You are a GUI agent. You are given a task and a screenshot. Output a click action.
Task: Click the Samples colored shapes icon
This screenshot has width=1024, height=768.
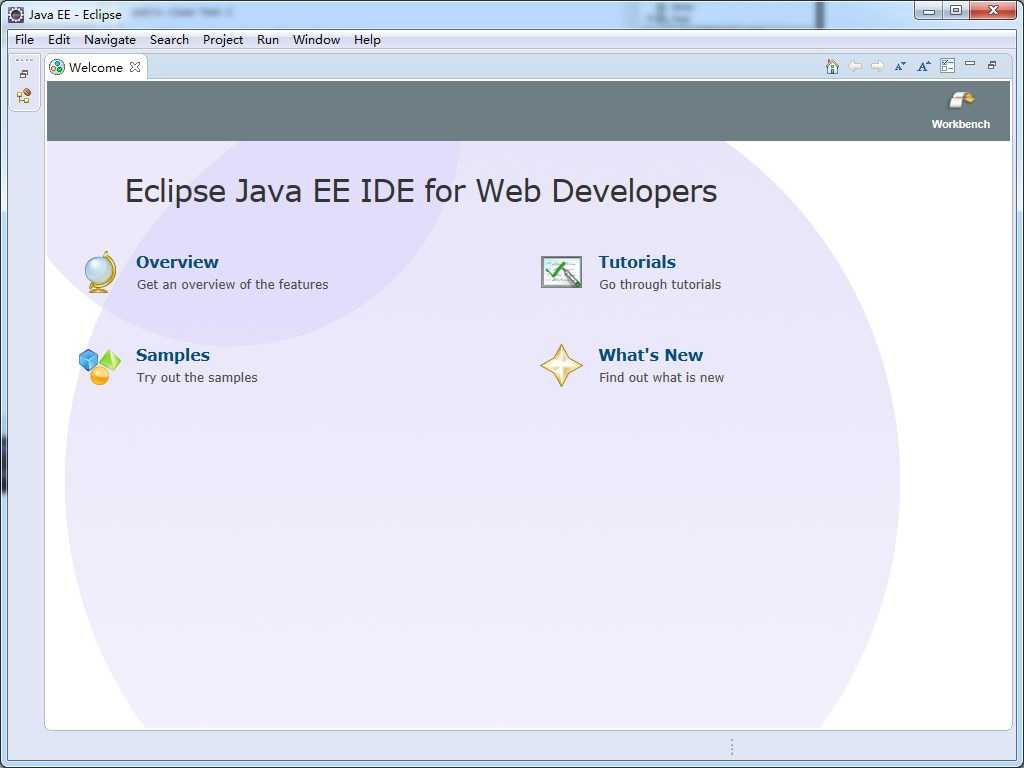pos(100,366)
